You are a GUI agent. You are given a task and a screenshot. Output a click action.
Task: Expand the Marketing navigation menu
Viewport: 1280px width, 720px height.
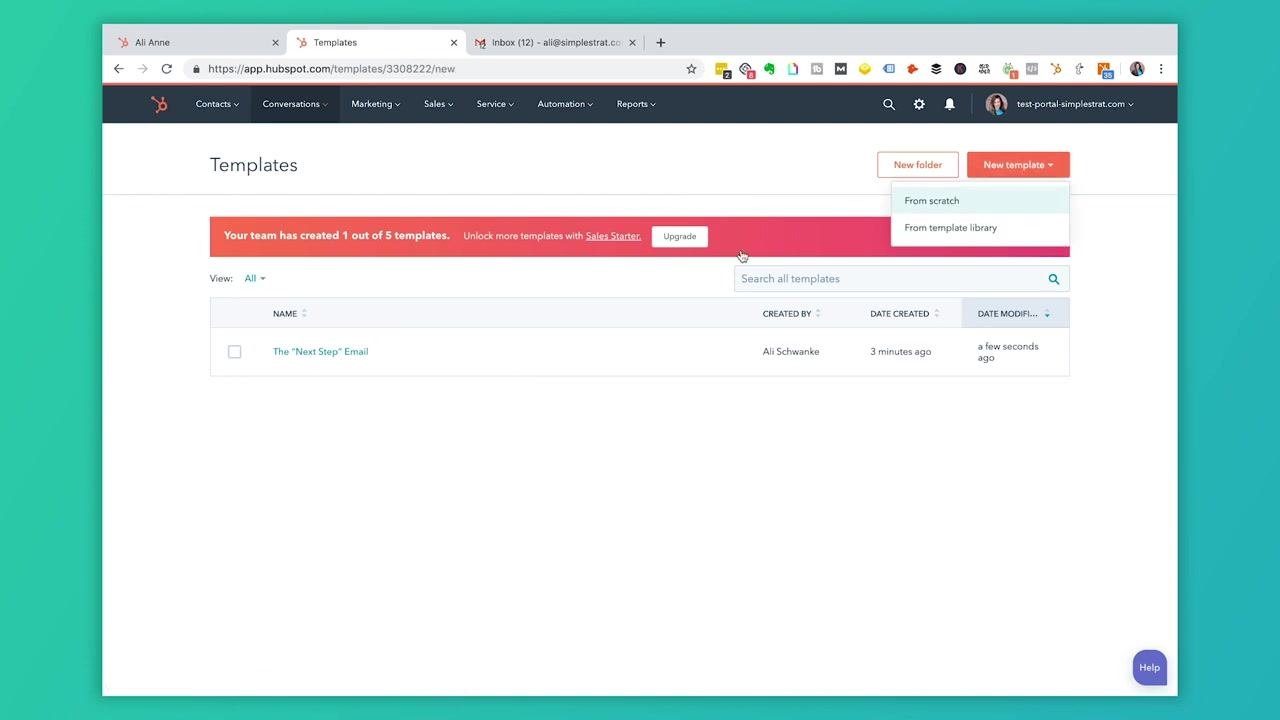pyautogui.click(x=376, y=104)
